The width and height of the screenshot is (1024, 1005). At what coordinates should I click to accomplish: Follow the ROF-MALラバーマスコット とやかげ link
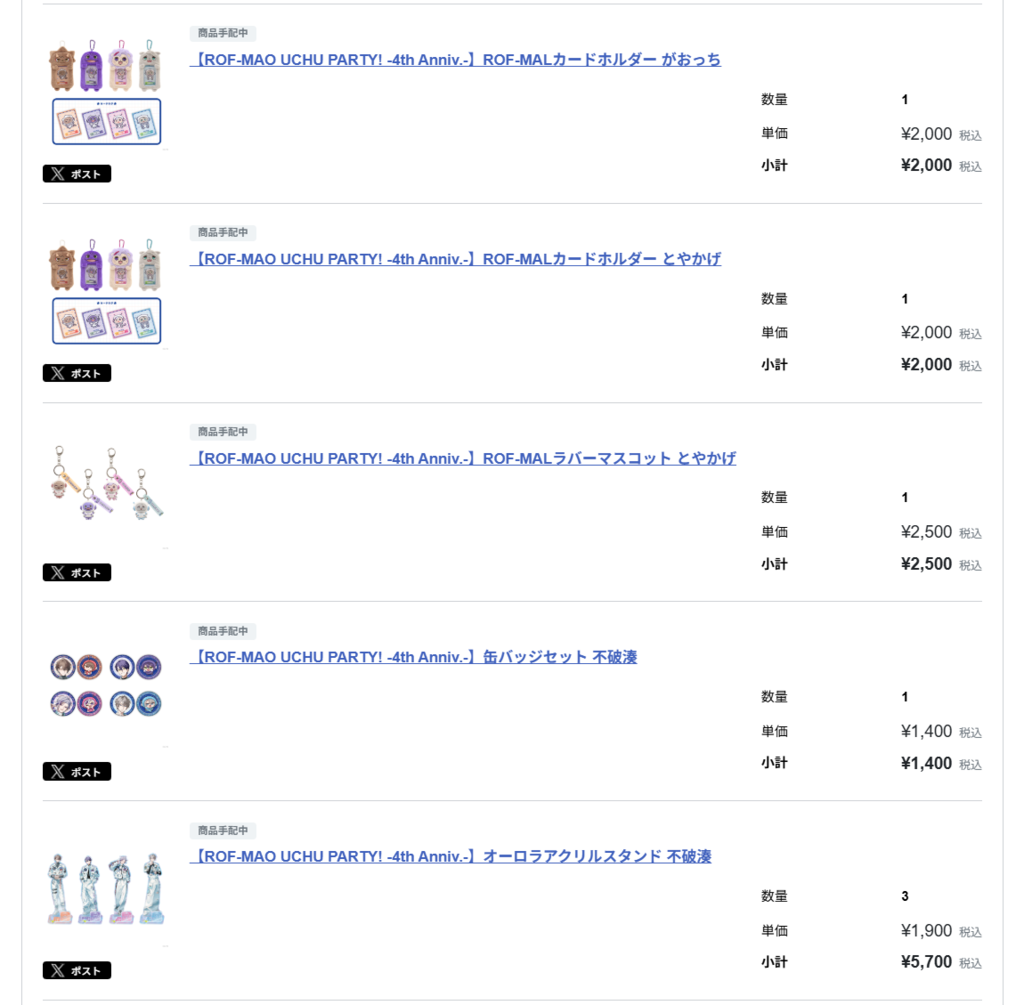tap(462, 459)
